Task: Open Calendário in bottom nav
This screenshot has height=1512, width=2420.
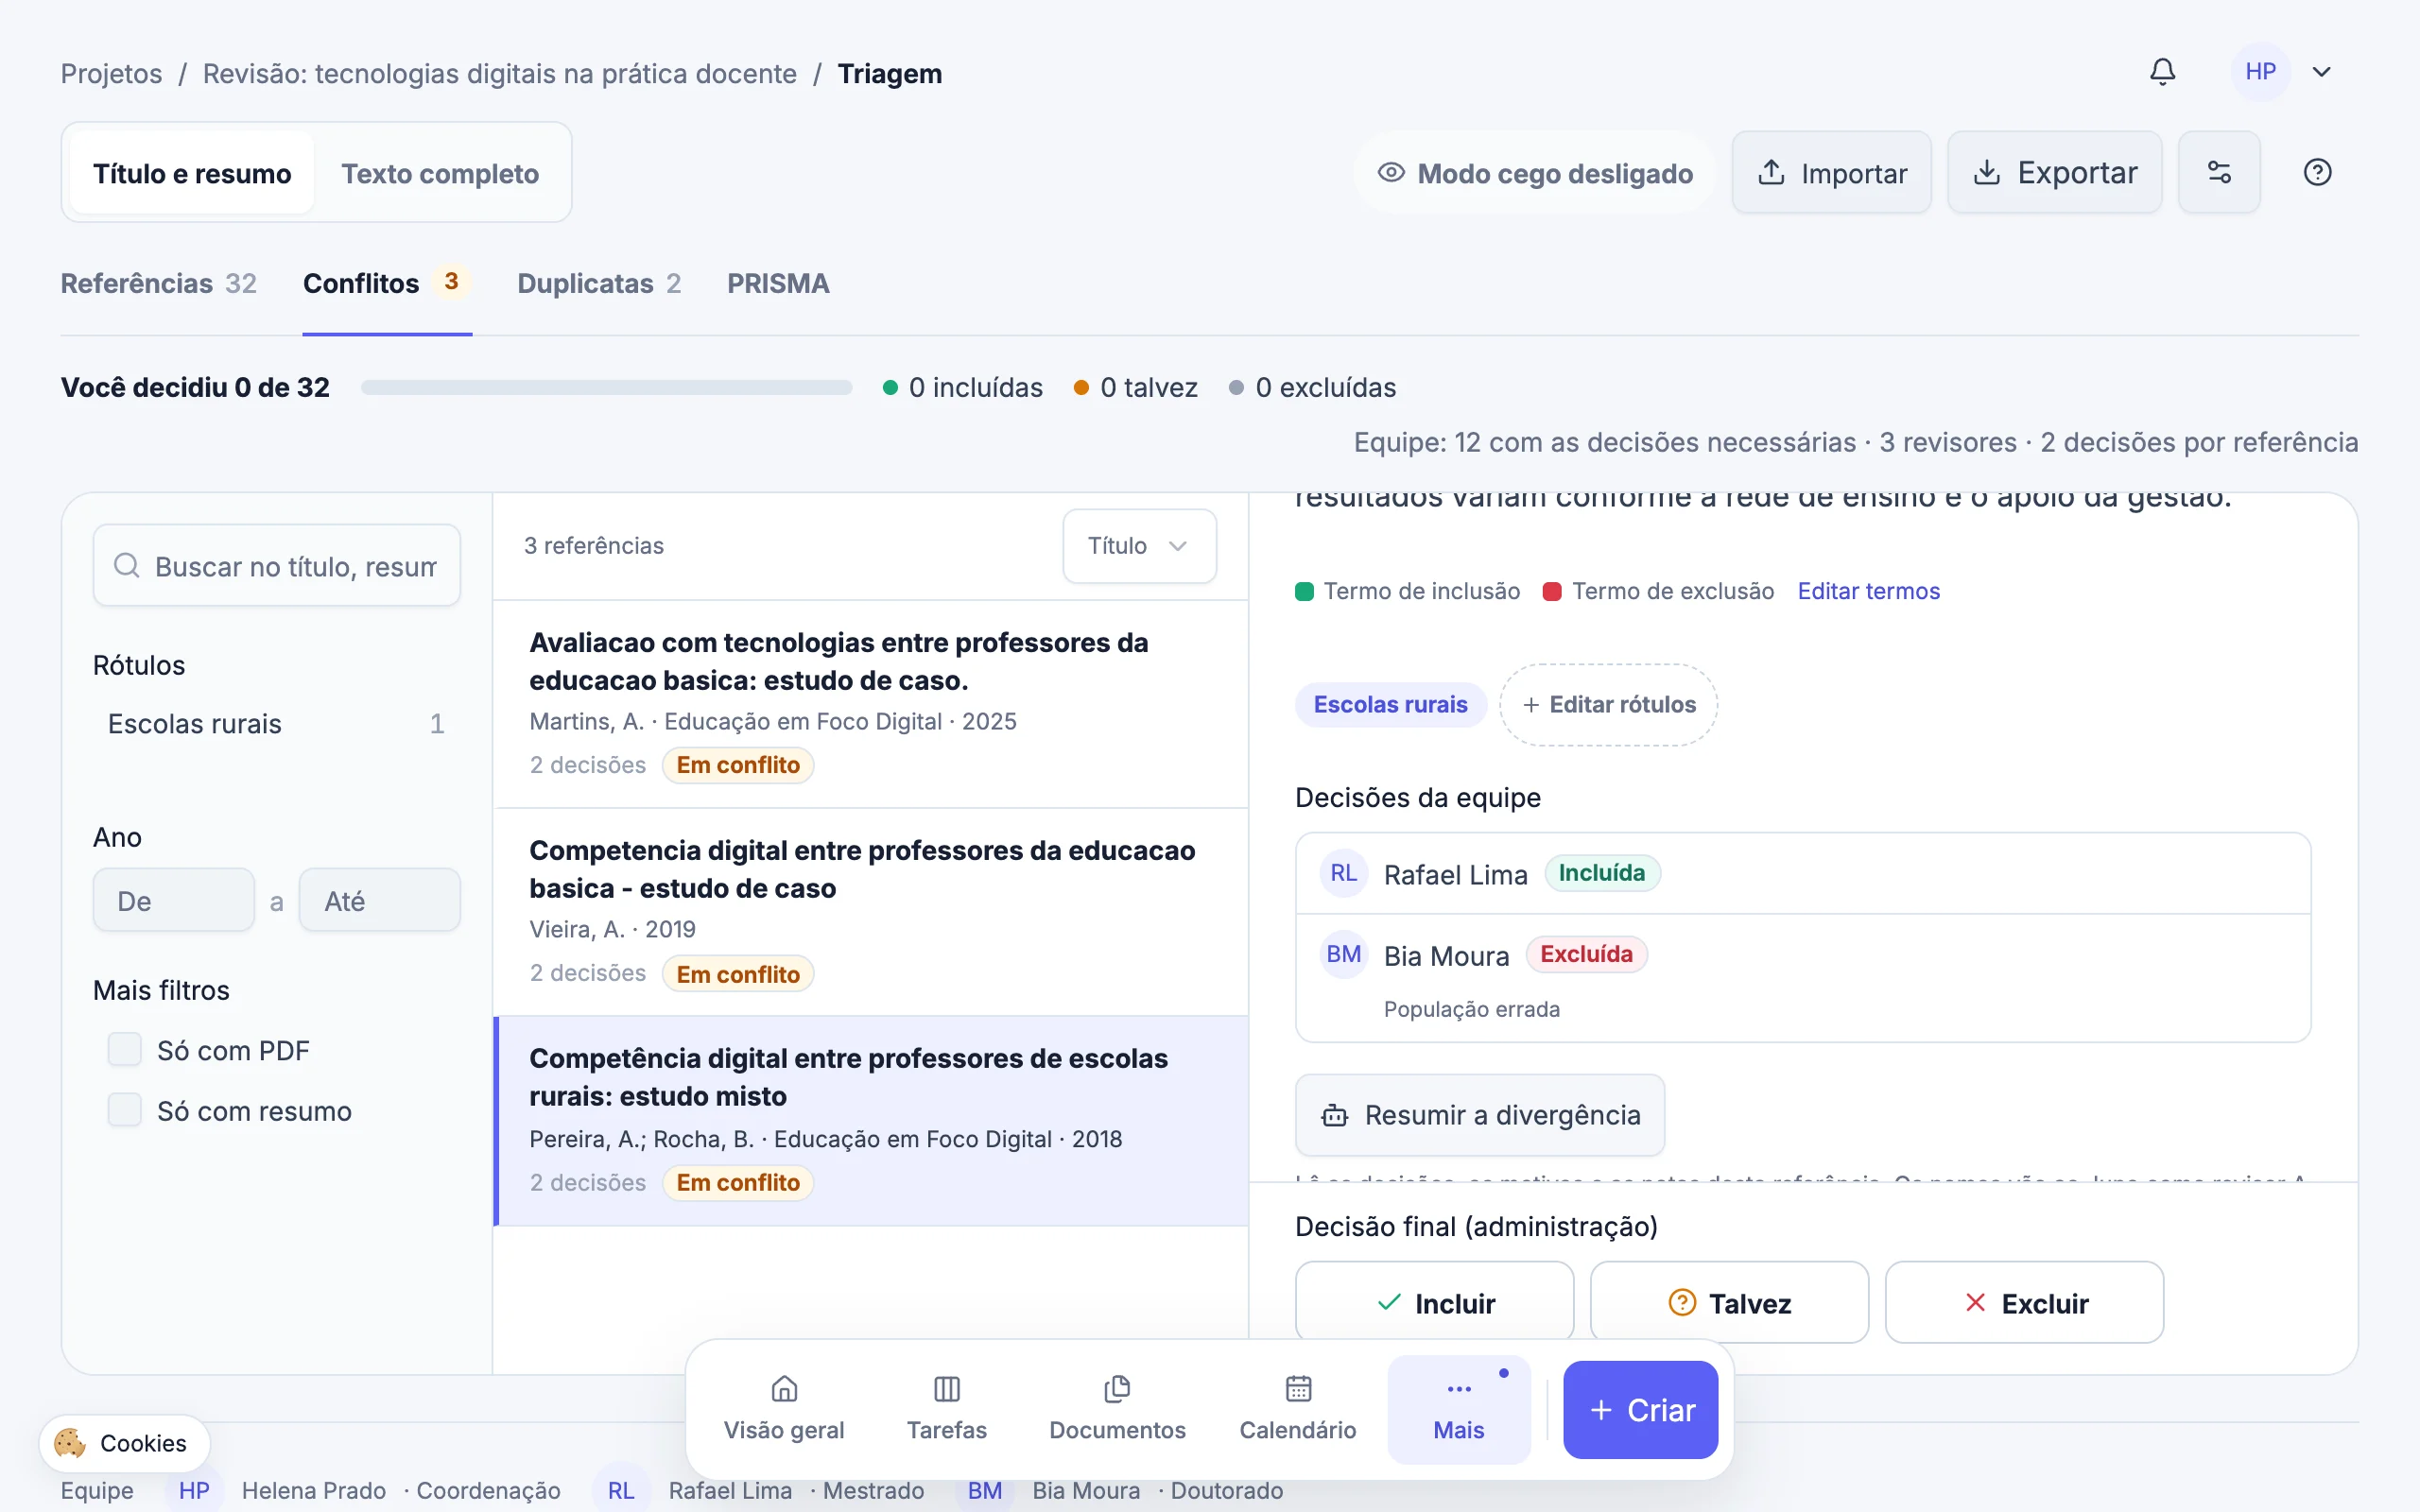Action: point(1298,1409)
